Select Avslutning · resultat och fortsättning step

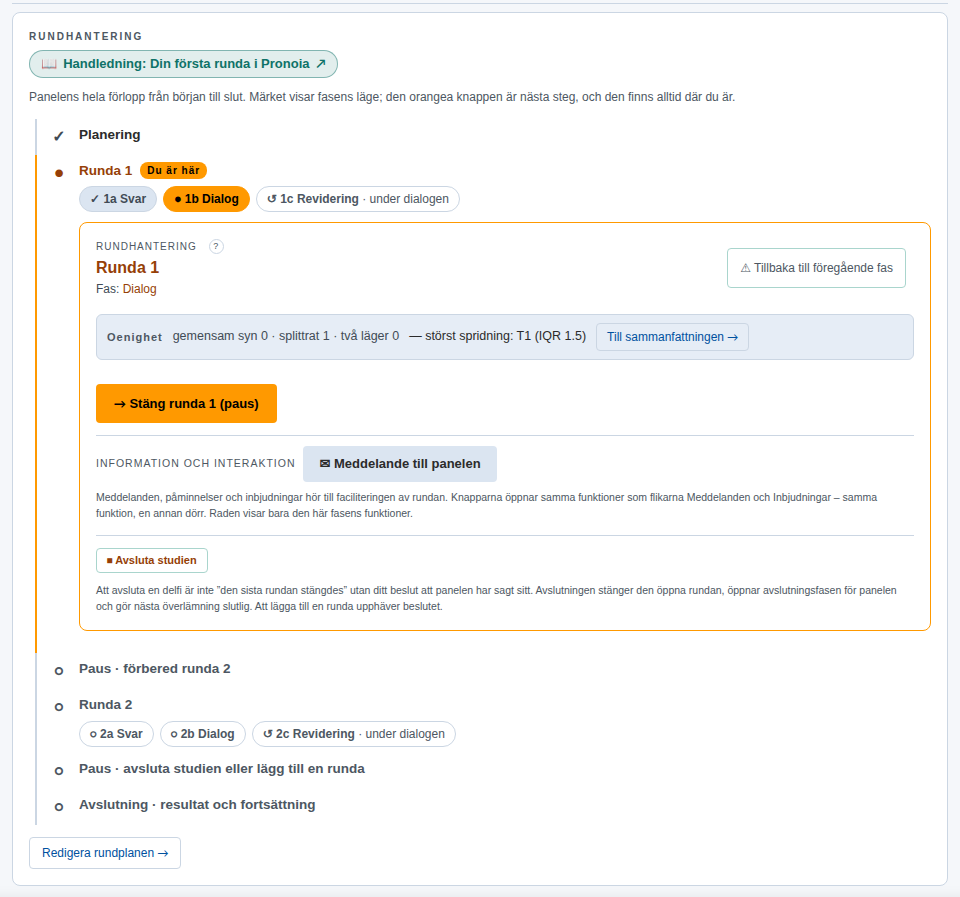point(197,805)
